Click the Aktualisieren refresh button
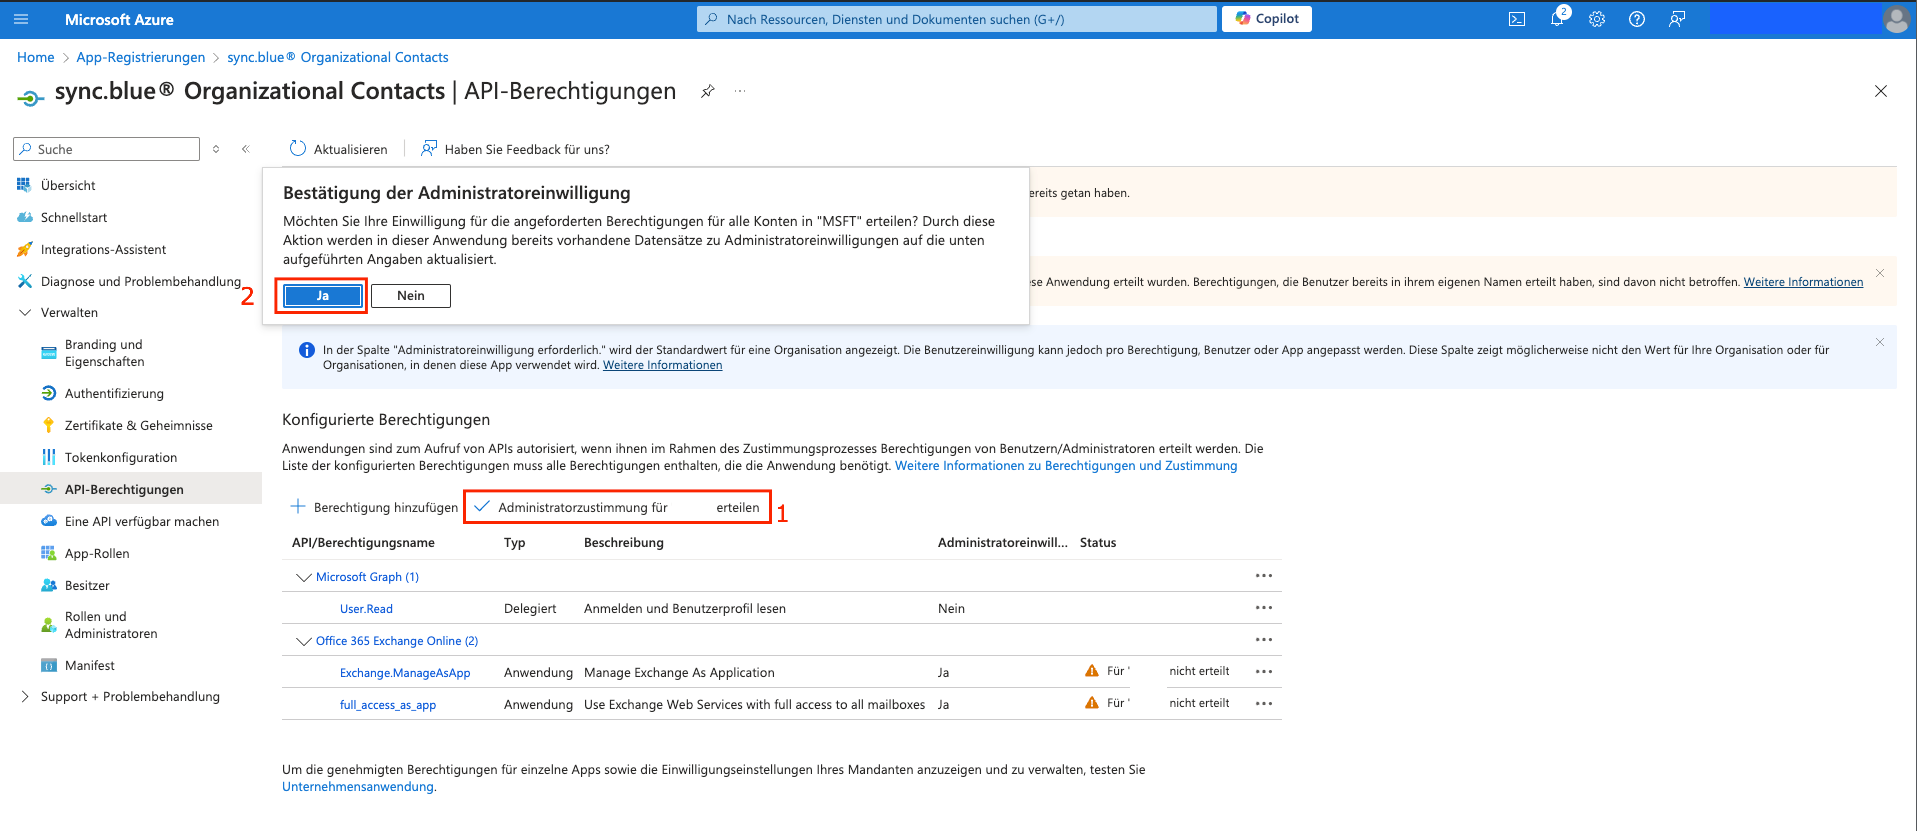The height and width of the screenshot is (831, 1917). [339, 149]
